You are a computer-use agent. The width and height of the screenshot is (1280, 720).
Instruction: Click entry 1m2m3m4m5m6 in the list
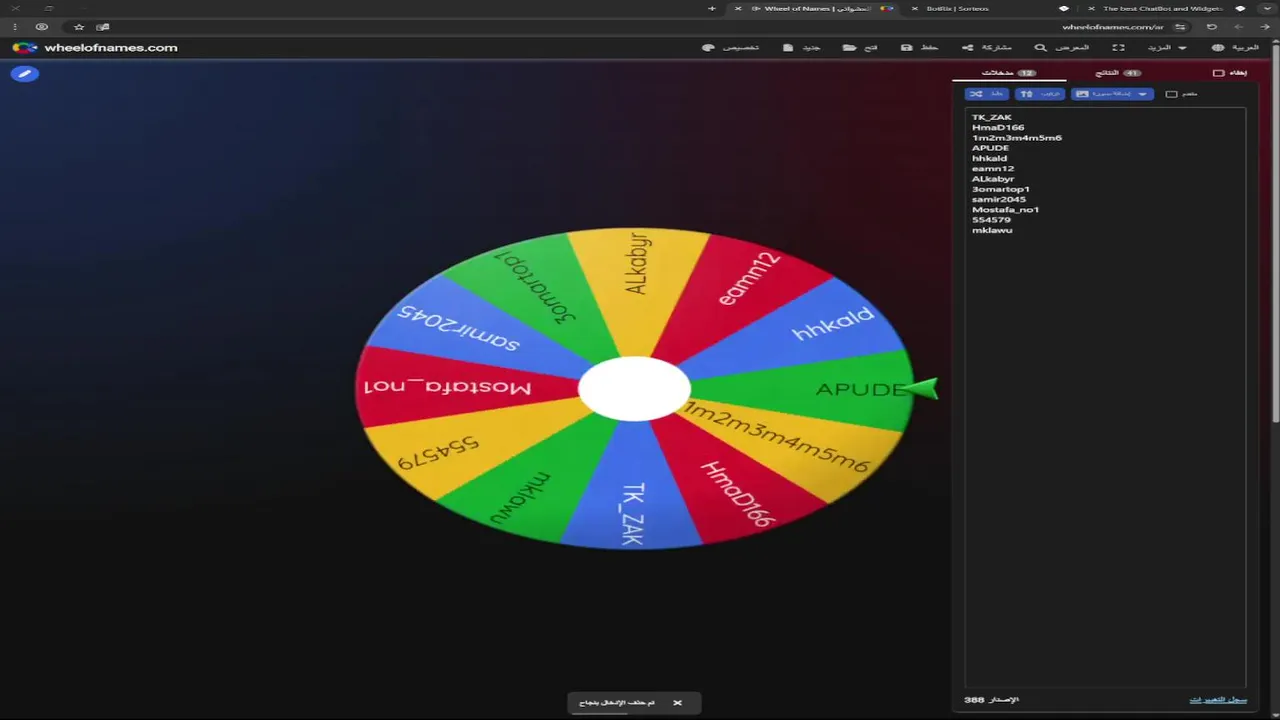(1017, 138)
